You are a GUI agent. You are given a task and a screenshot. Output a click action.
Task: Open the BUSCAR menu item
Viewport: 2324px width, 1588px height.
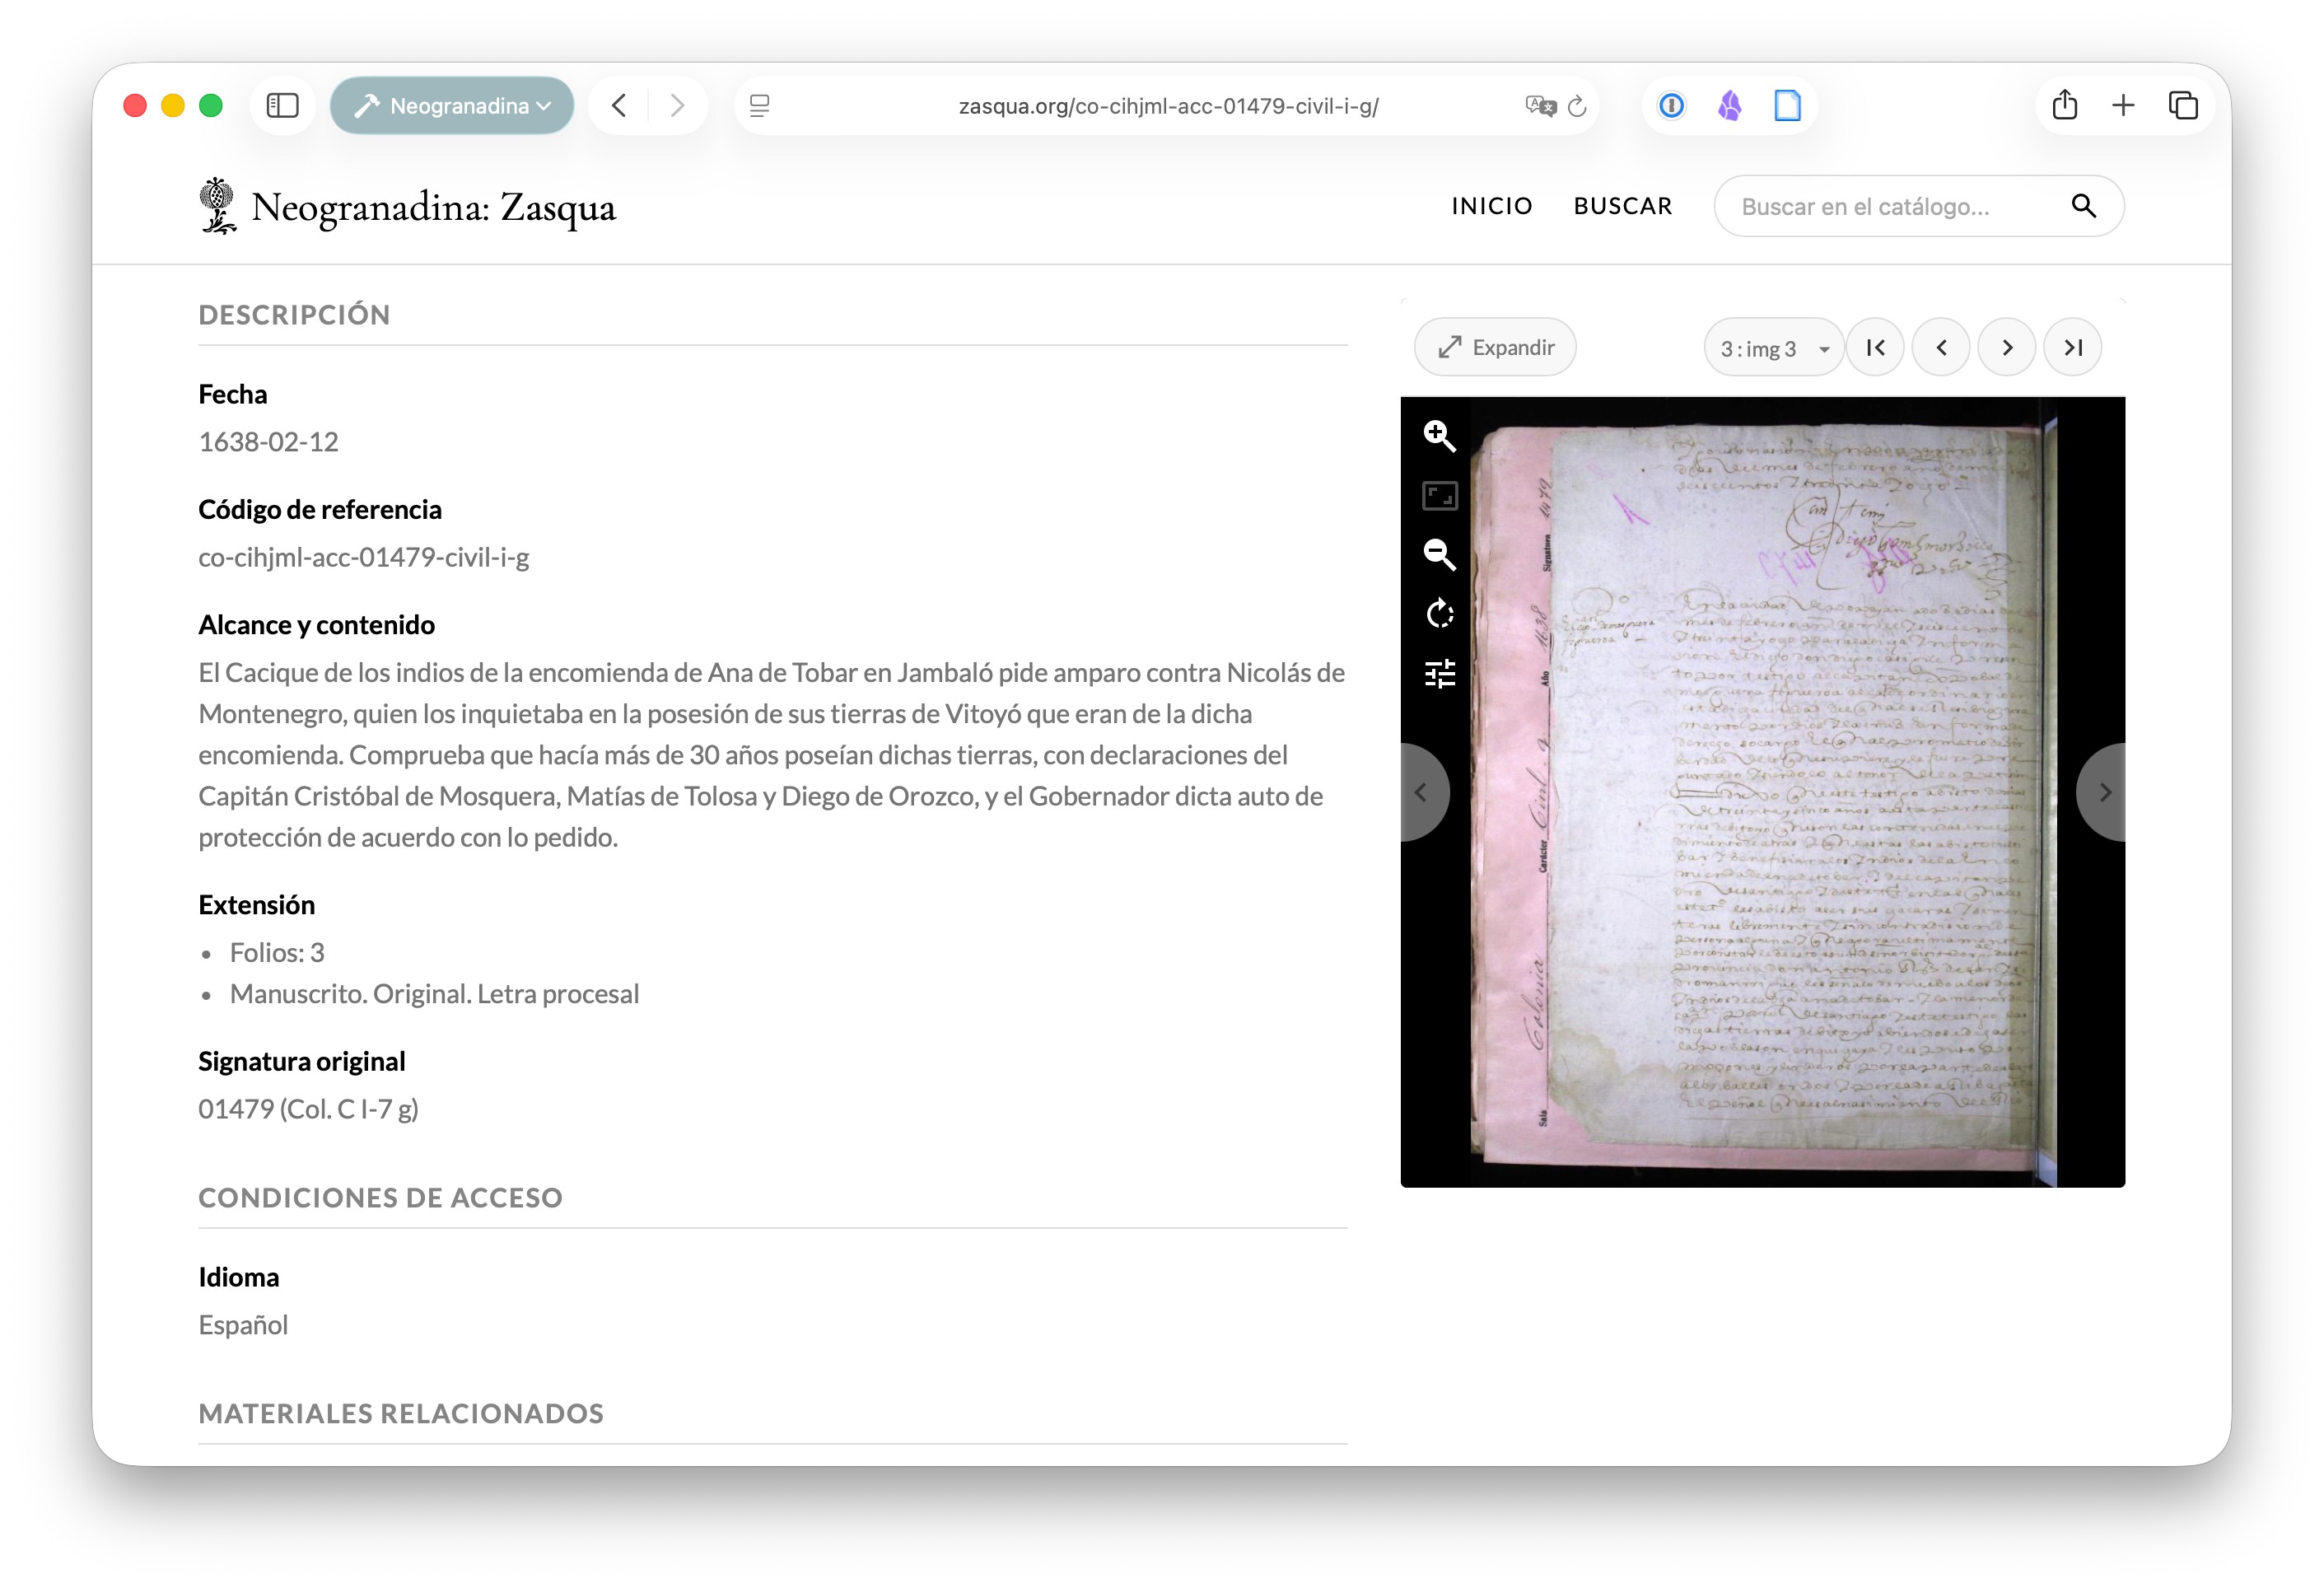coord(1622,206)
